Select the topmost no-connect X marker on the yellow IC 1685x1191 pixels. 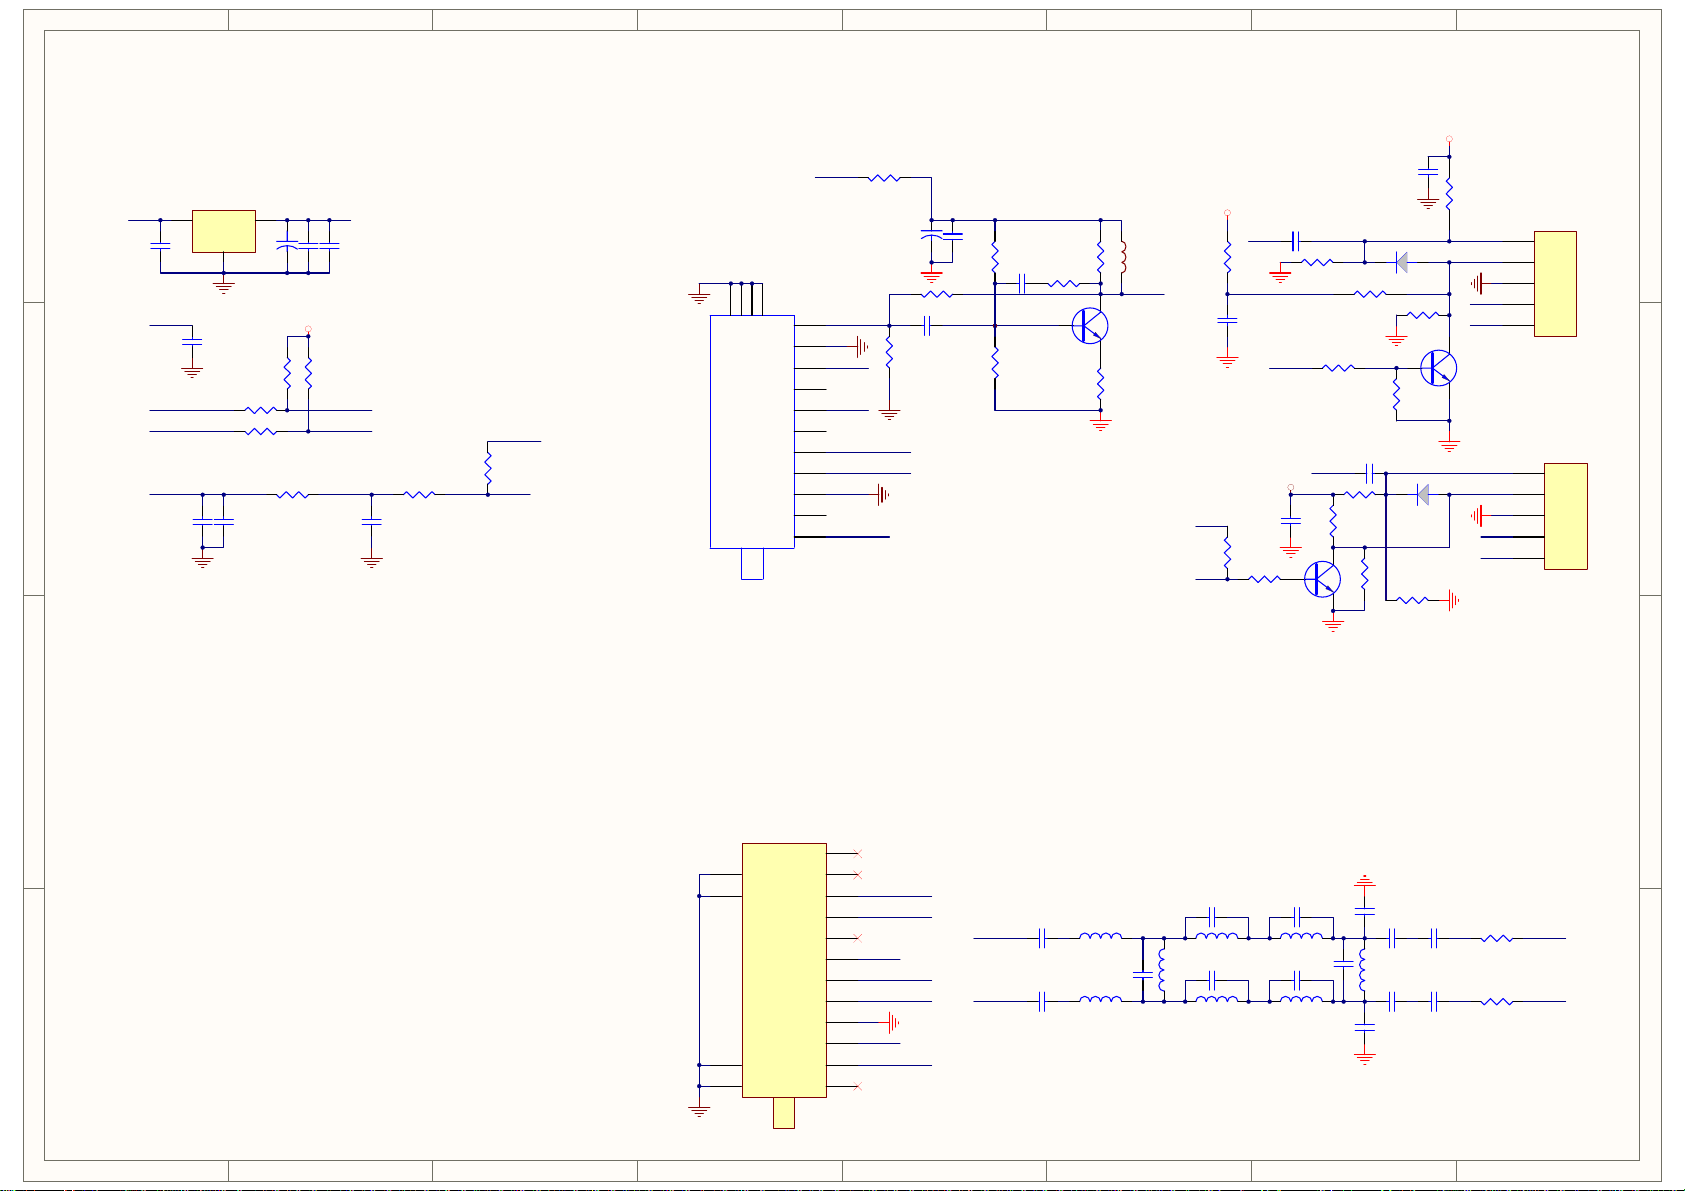[x=857, y=853]
